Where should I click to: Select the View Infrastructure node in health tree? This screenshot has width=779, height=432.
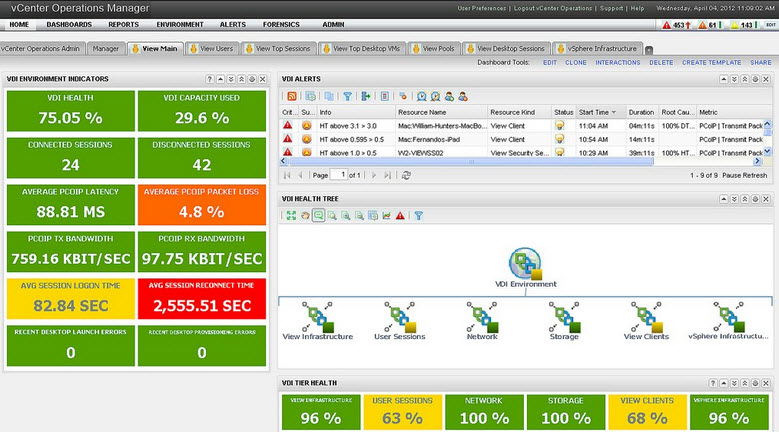[318, 321]
